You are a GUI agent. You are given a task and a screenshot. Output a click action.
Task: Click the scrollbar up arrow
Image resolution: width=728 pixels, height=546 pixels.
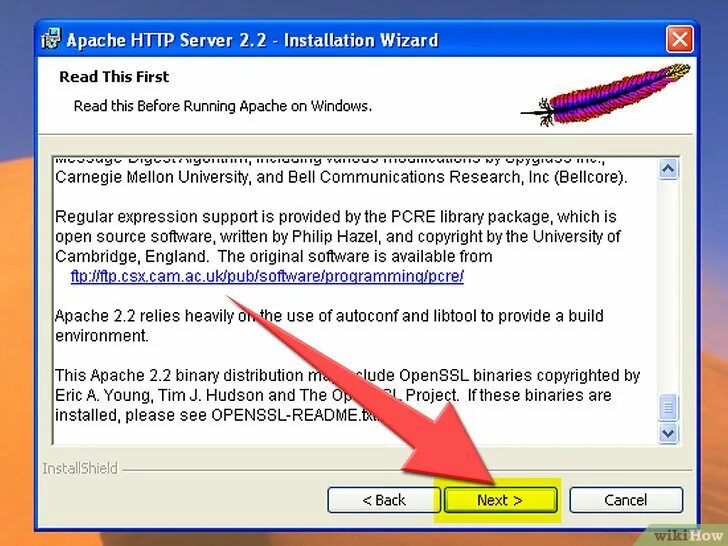[x=668, y=169]
